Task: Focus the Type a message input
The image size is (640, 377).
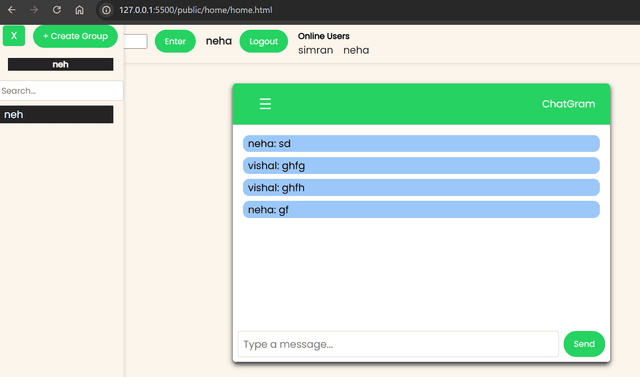Action: [398, 344]
